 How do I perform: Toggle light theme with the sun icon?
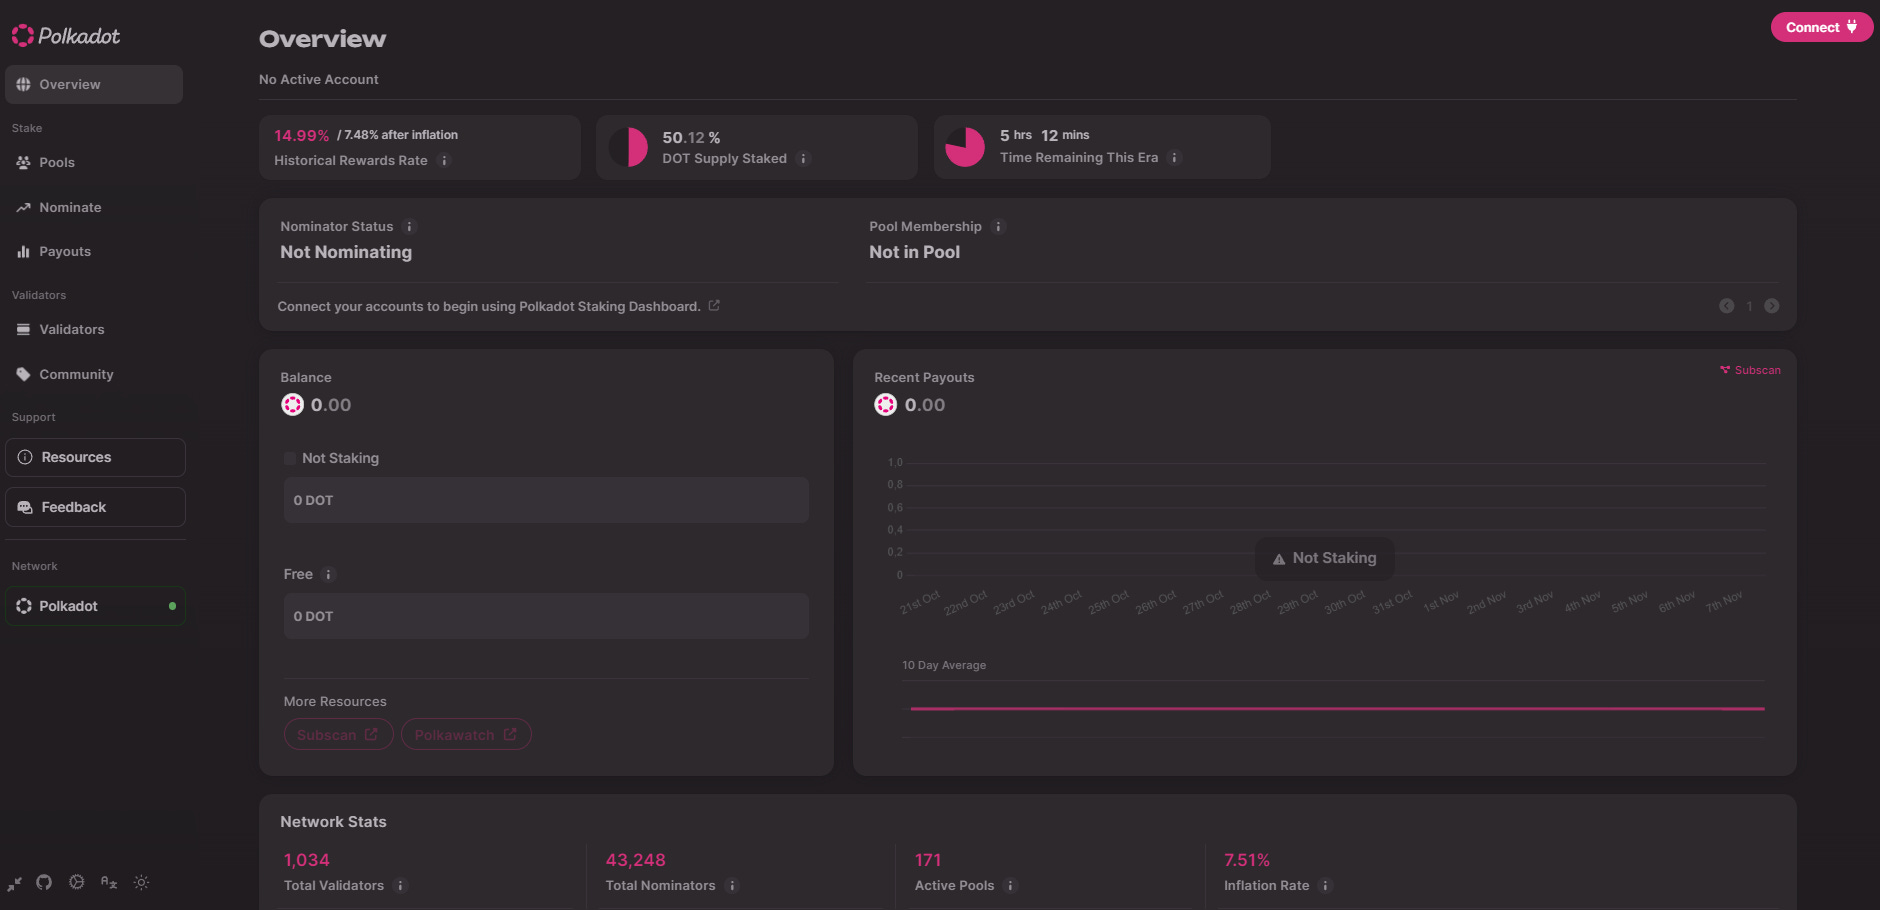point(141,882)
